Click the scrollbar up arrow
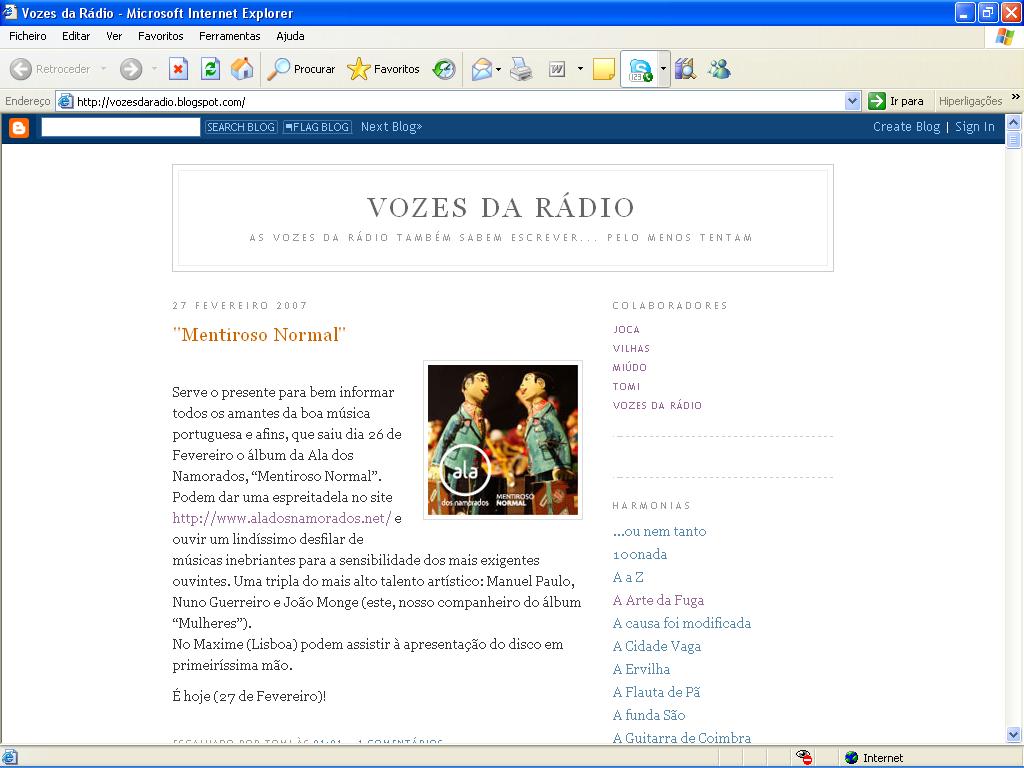Image resolution: width=1024 pixels, height=768 pixels. pos(1014,123)
